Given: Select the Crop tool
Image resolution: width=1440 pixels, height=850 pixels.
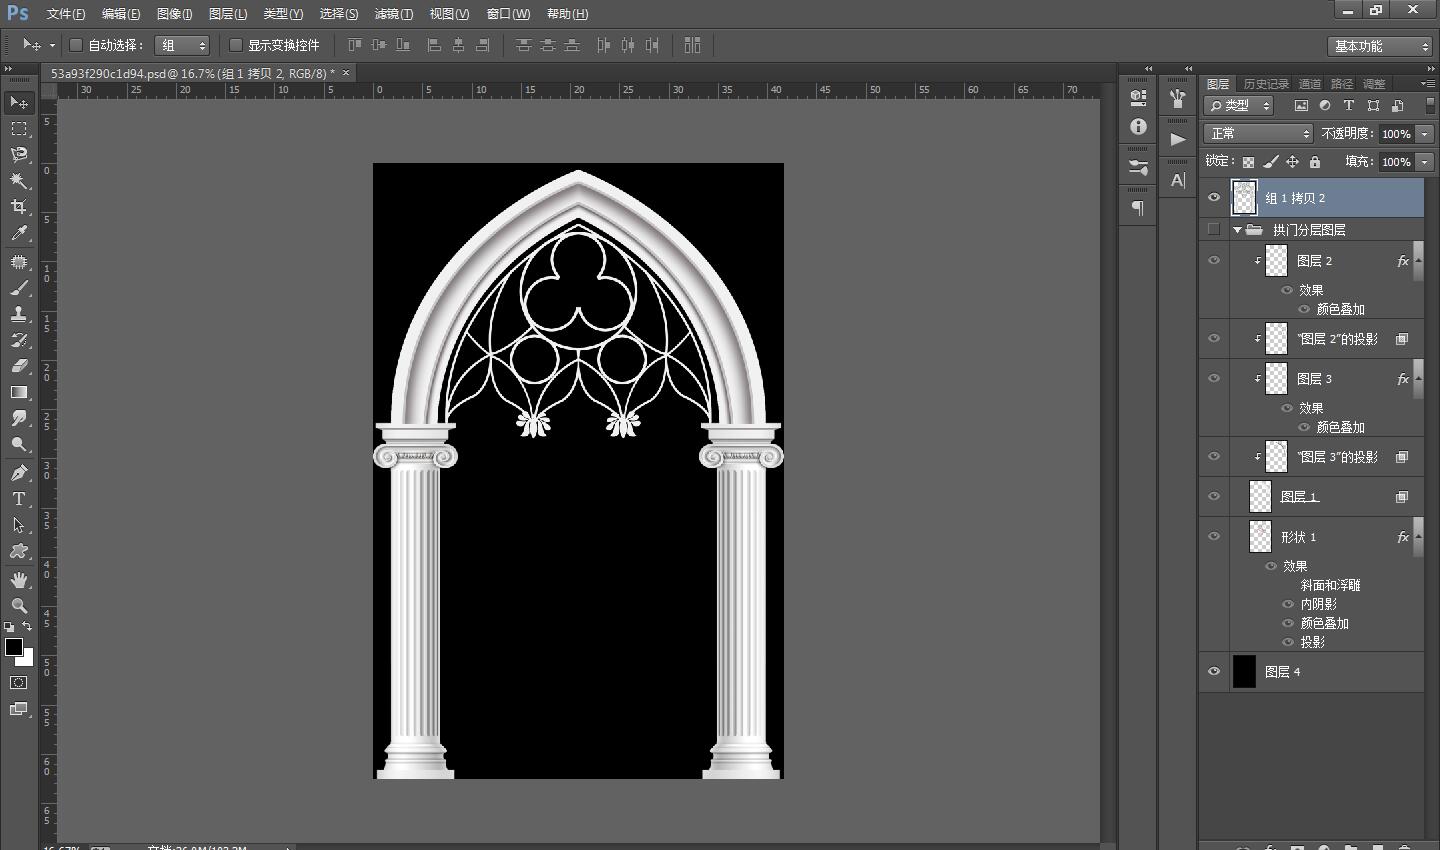Looking at the screenshot, I should pos(19,207).
